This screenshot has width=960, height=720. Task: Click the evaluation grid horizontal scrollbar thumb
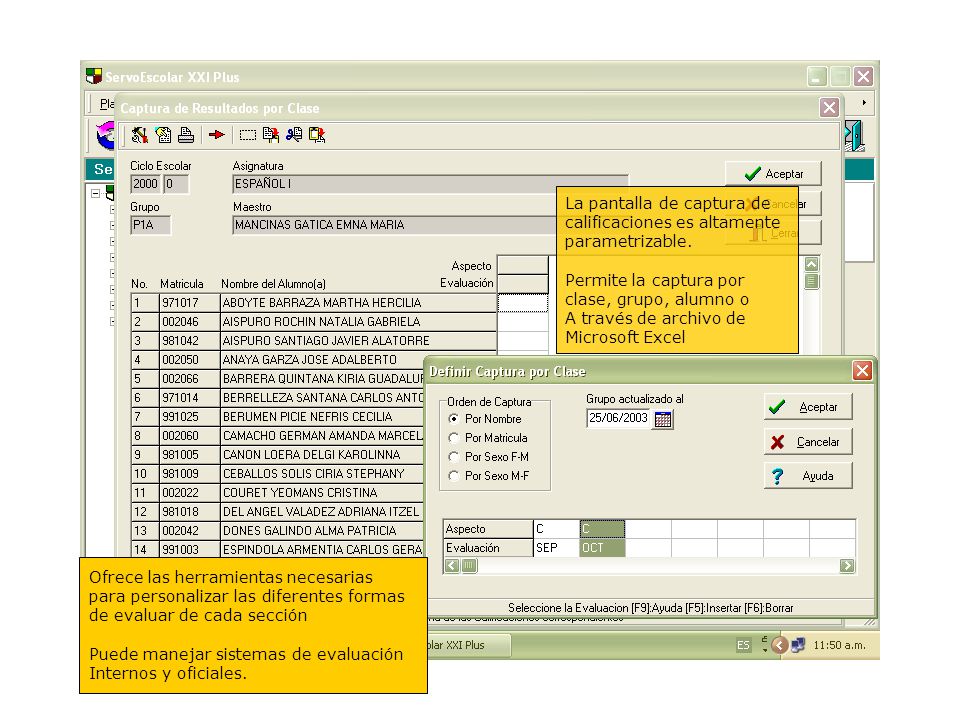click(x=469, y=566)
